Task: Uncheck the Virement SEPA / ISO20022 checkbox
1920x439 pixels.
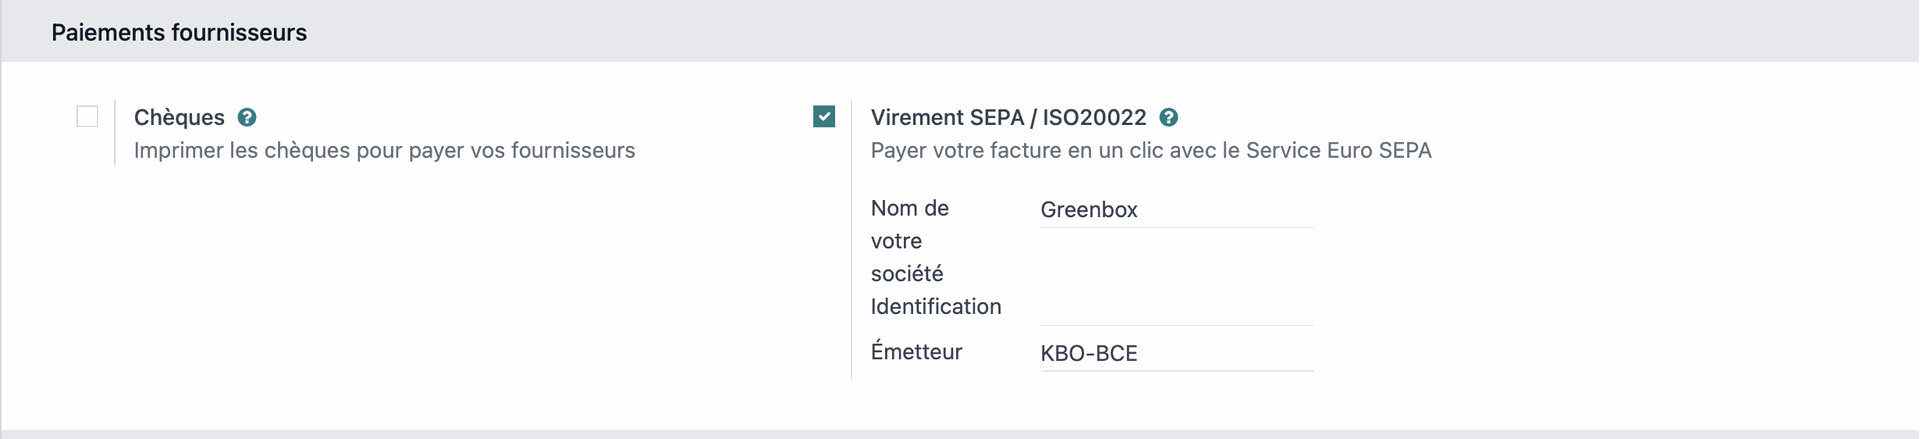Action: coord(824,117)
